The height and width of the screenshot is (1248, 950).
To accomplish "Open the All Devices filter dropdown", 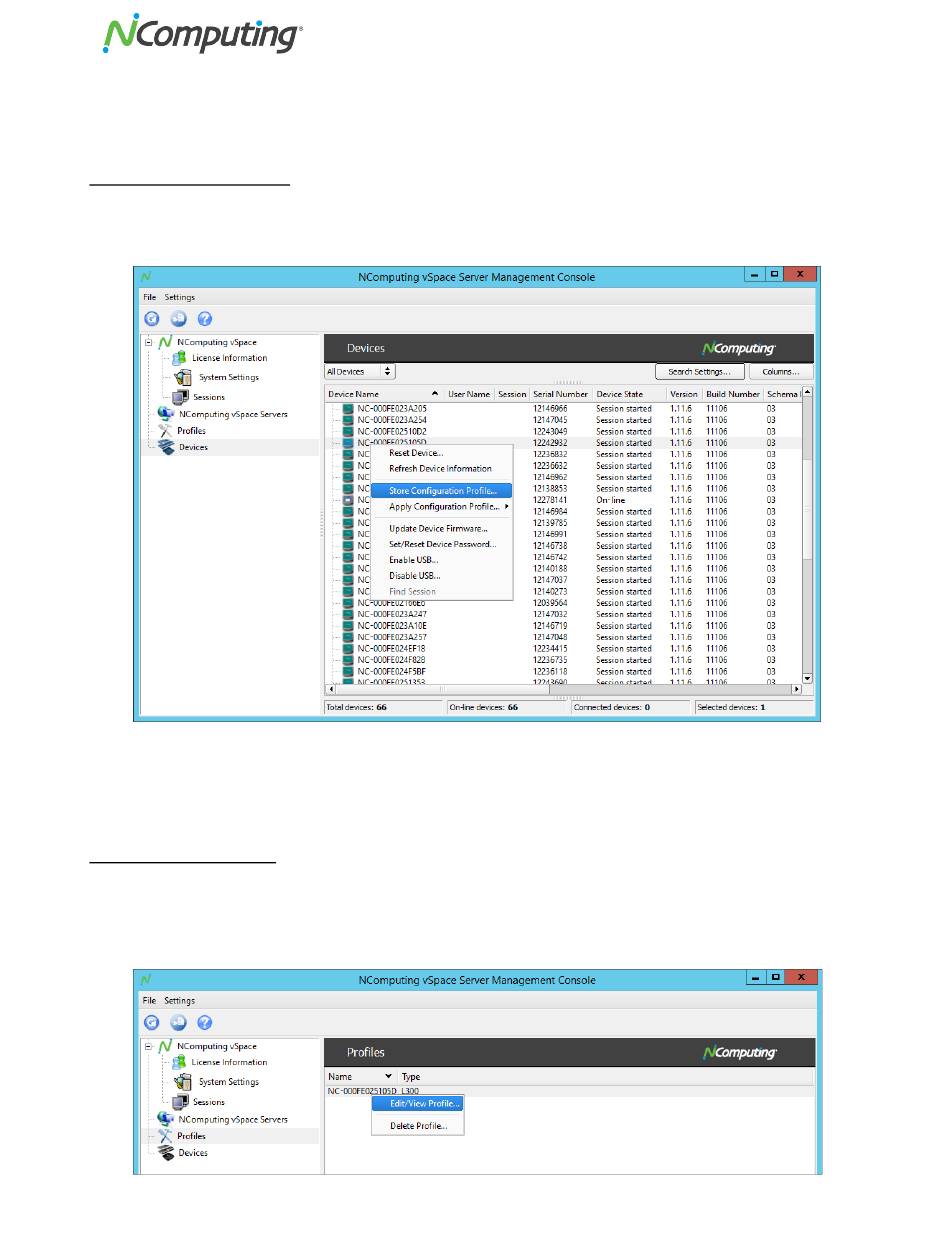I will (360, 371).
